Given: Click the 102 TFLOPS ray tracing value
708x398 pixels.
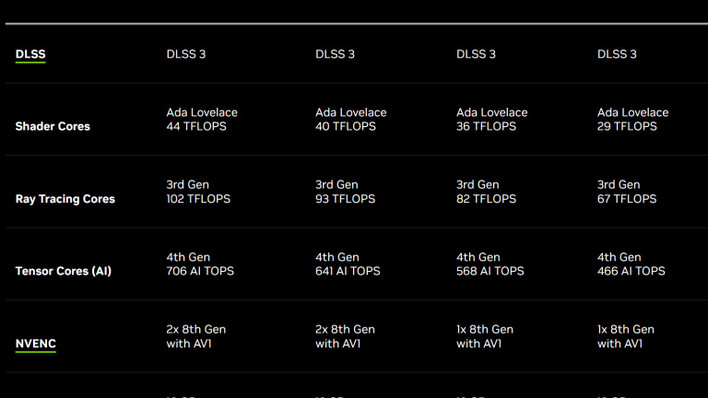Looking at the screenshot, I should (198, 199).
